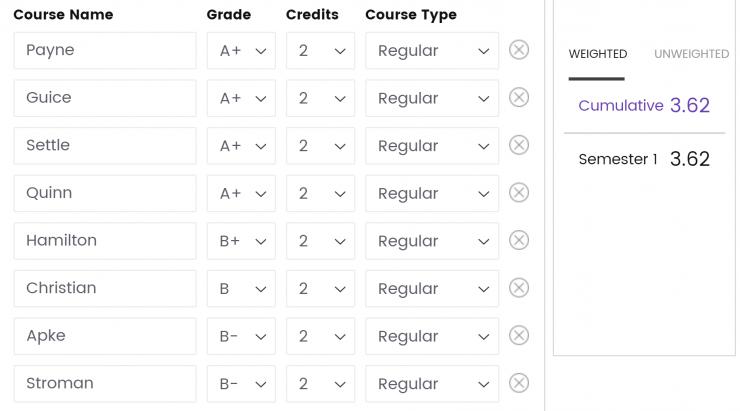Click the Quinn course name field
The image size is (740, 411).
[x=105, y=193]
